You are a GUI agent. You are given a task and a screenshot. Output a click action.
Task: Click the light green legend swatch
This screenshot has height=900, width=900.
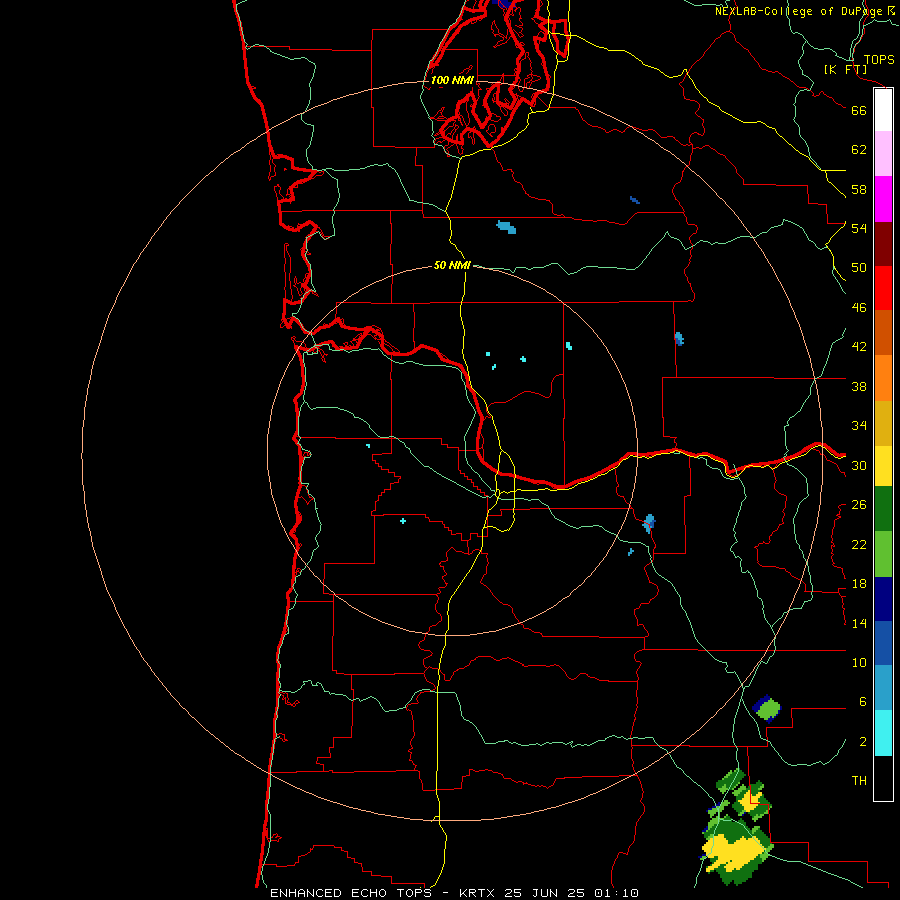883,554
